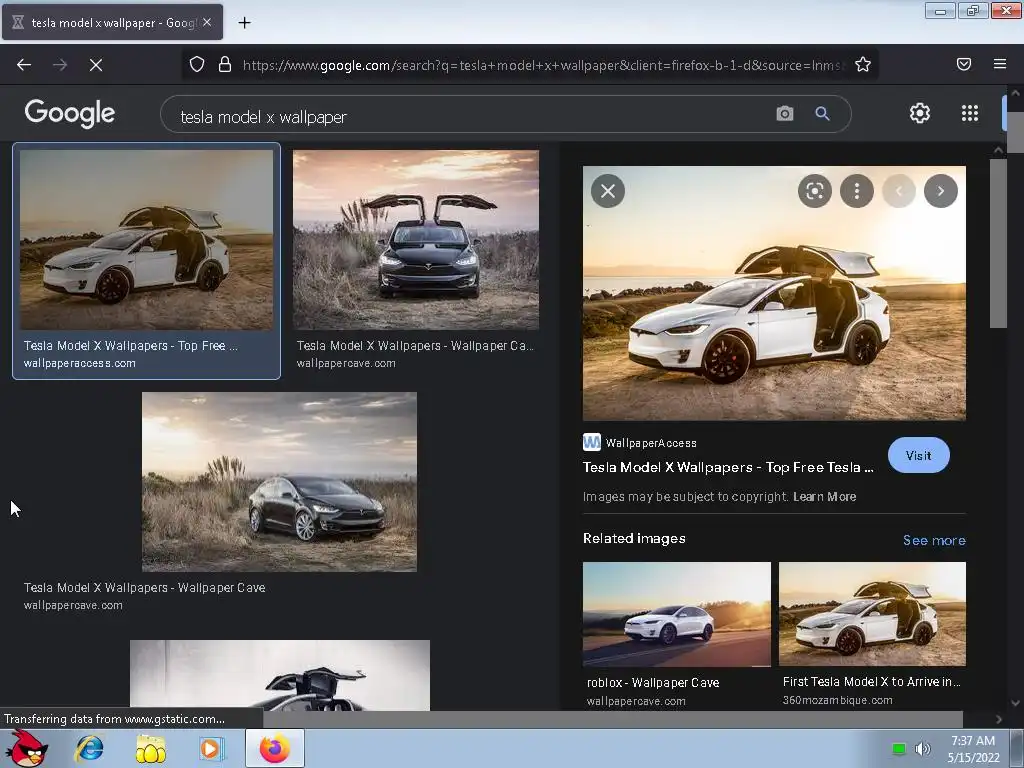
Task: Open the folder icon in taskbar
Action: tap(151, 748)
